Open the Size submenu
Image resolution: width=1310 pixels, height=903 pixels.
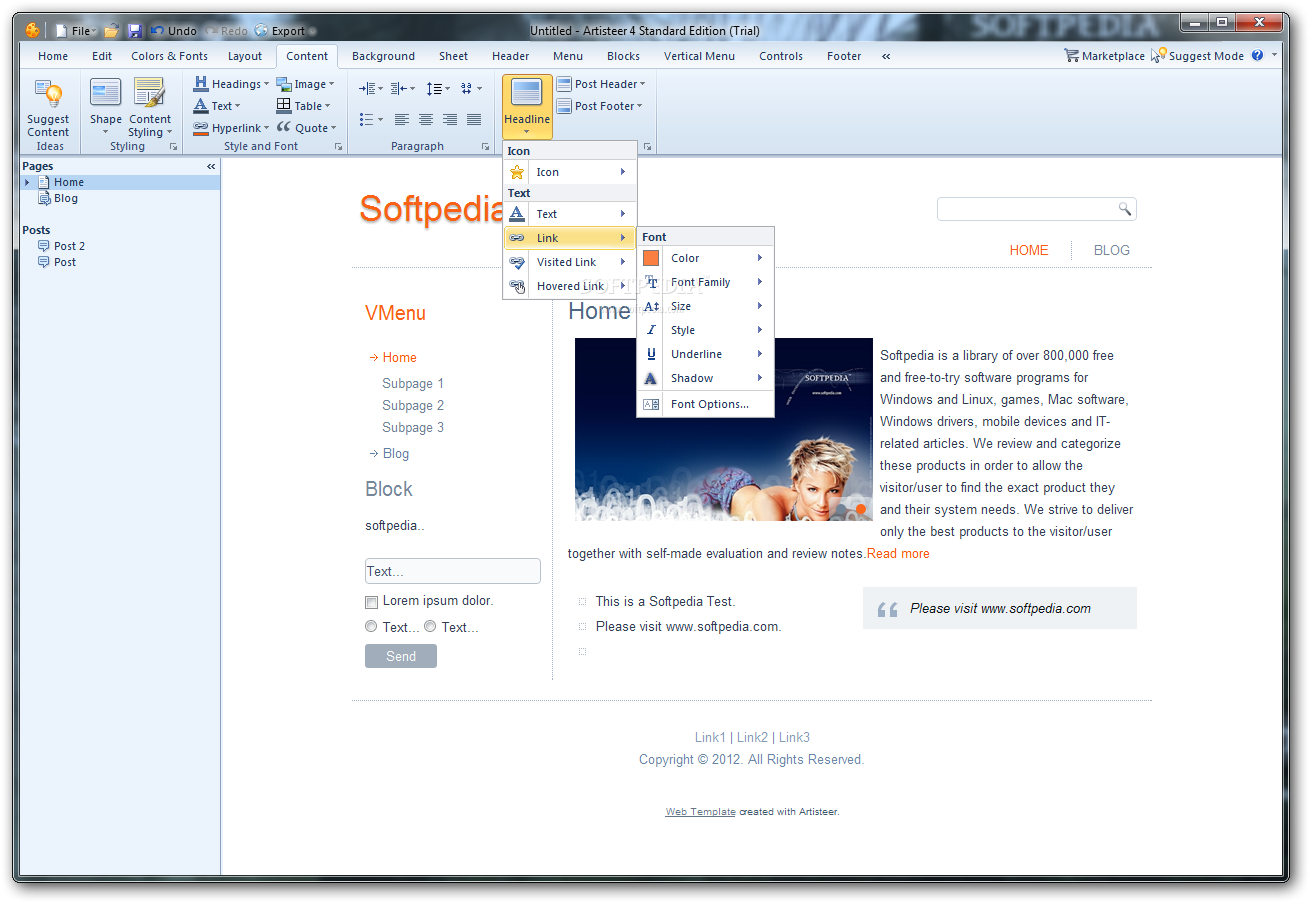[705, 306]
